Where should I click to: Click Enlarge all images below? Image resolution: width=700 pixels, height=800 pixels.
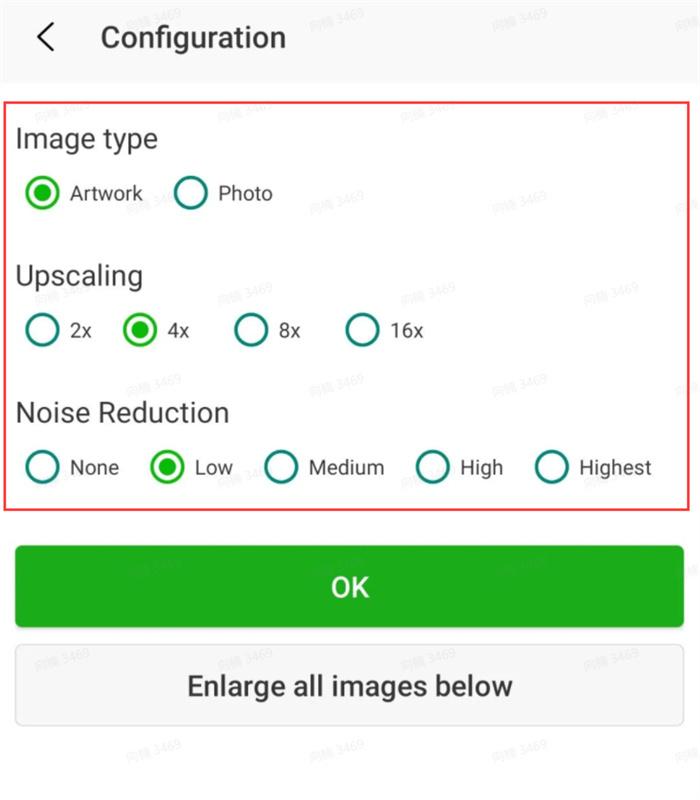[349, 685]
